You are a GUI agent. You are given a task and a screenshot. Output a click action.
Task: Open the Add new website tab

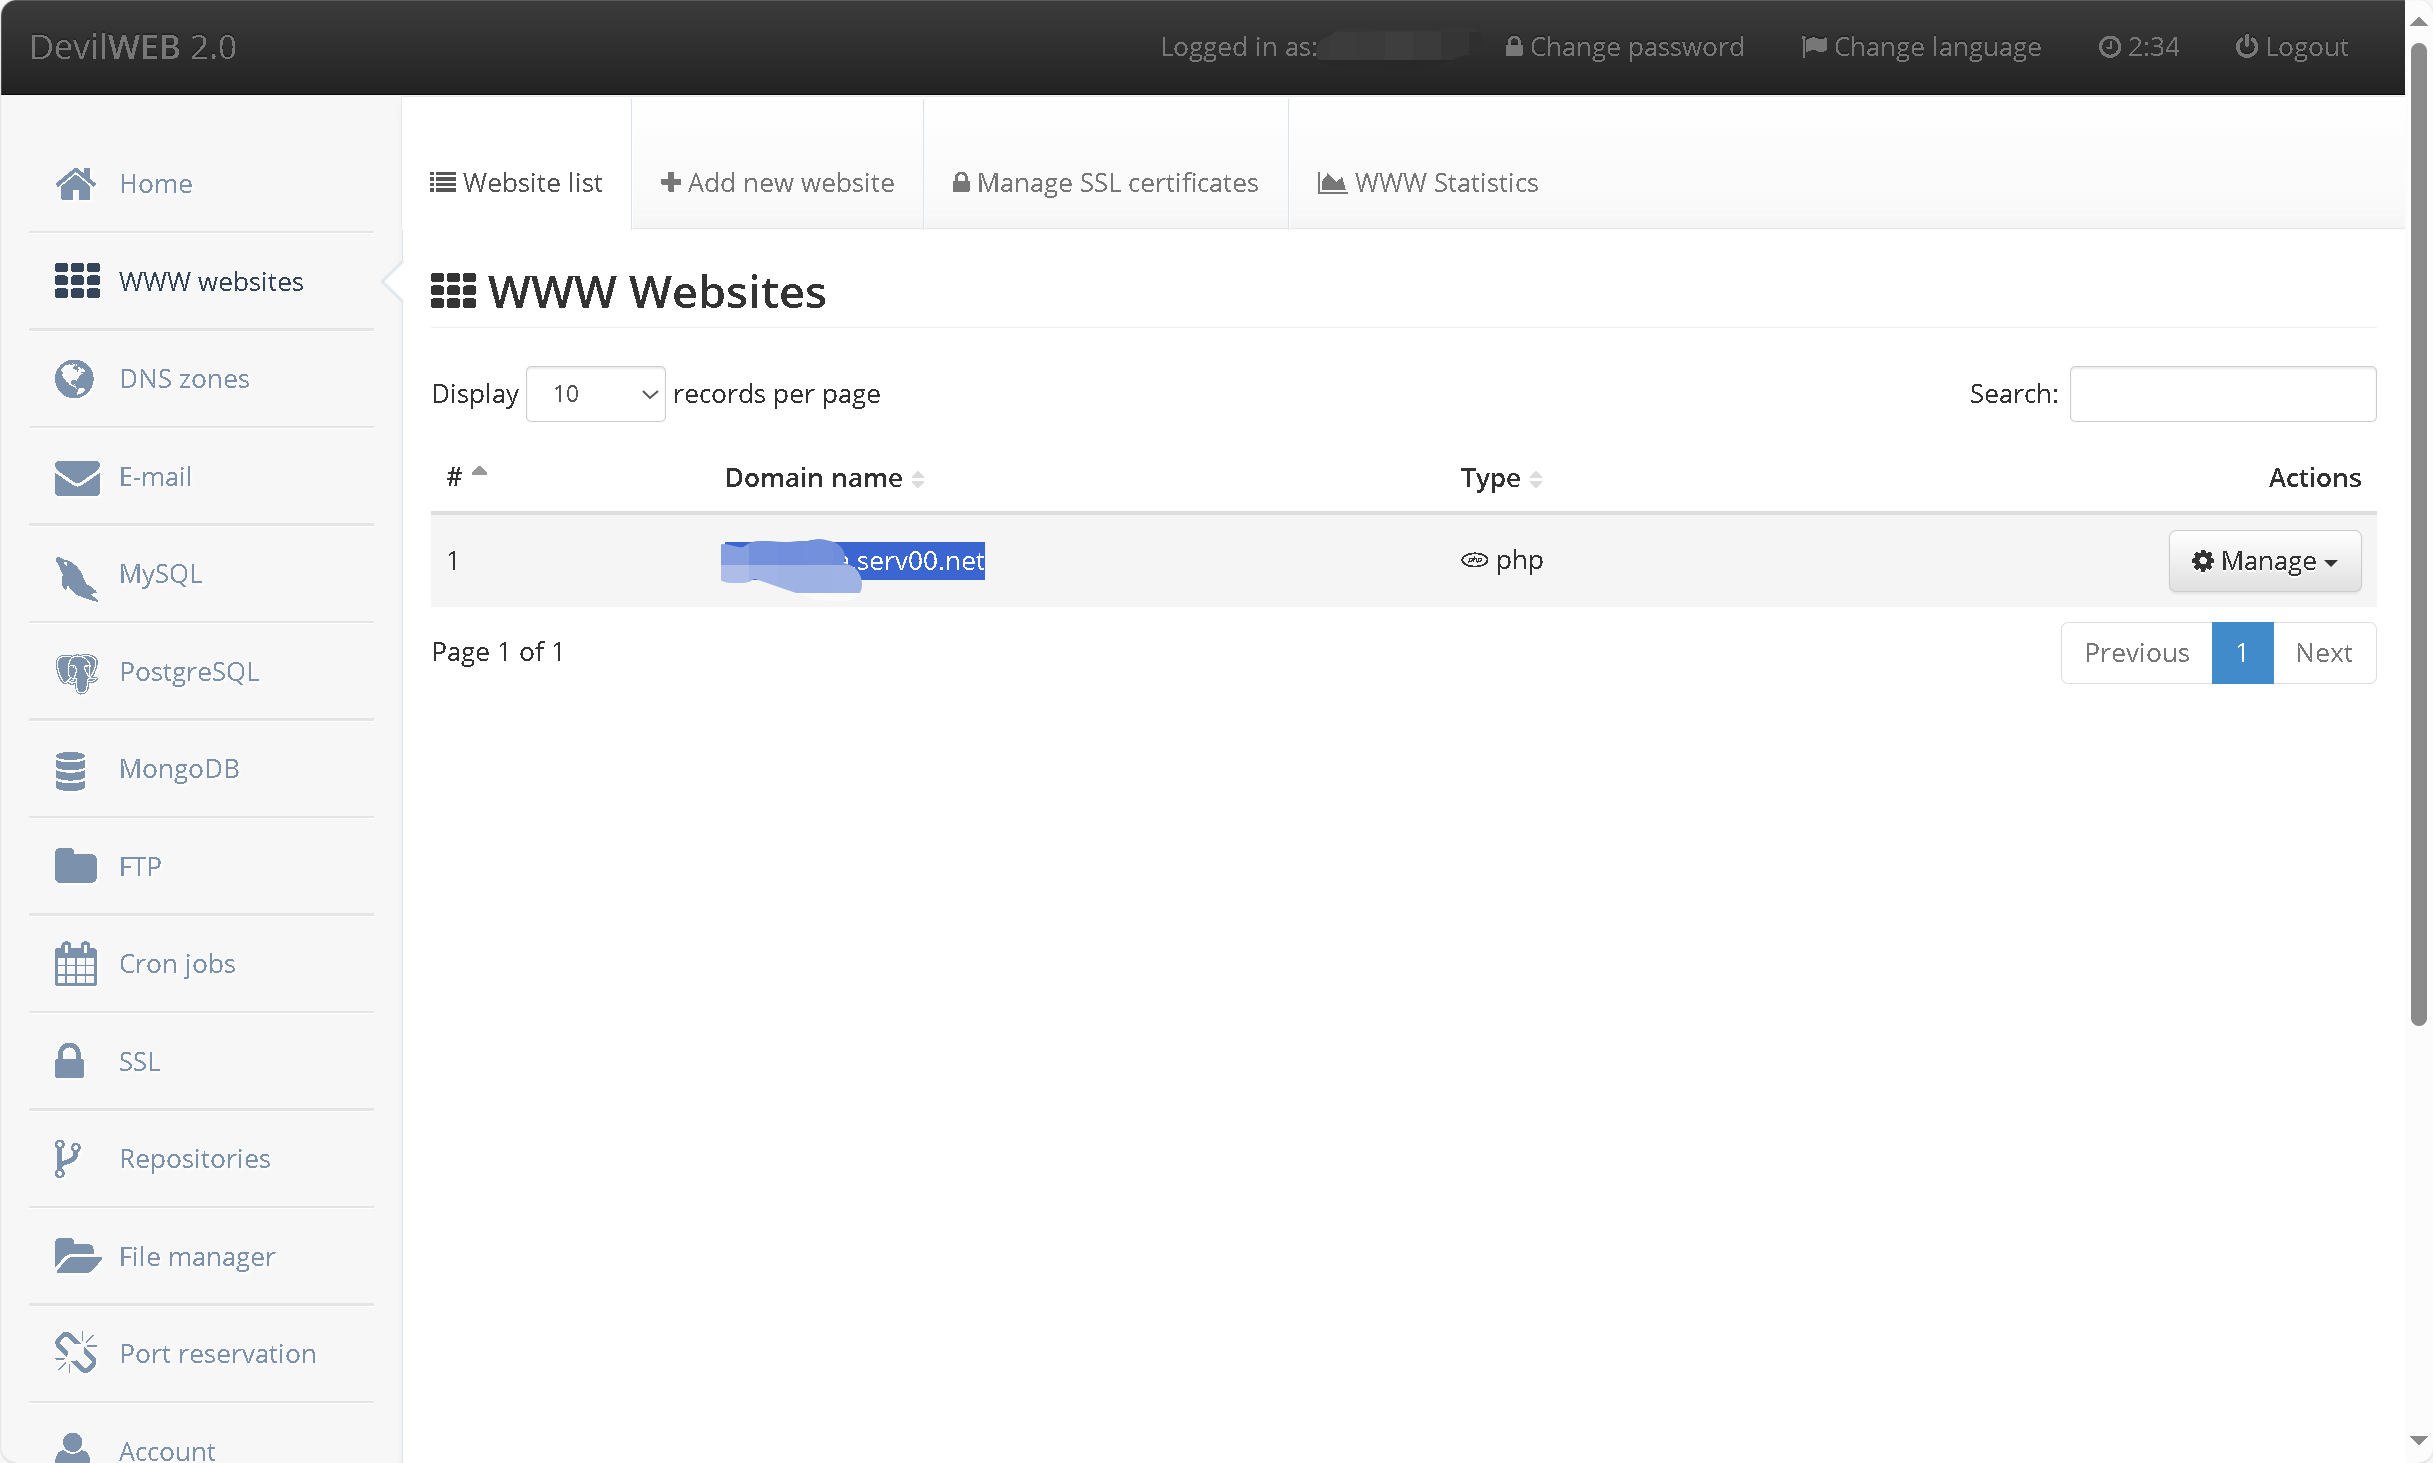pyautogui.click(x=777, y=183)
